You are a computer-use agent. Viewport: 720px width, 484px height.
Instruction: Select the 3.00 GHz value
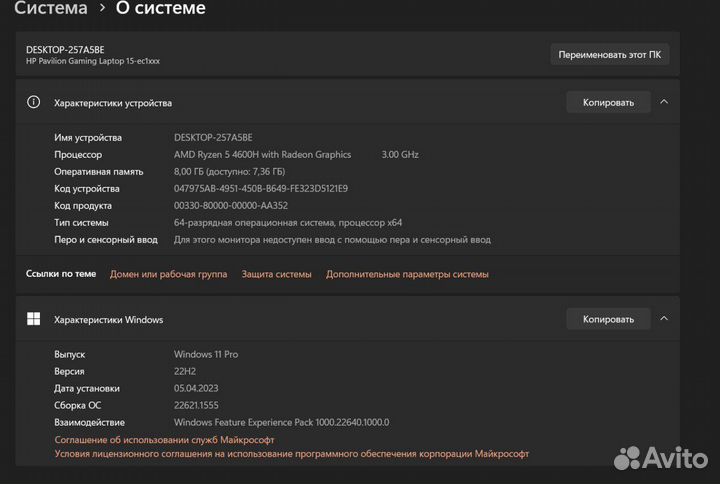(x=400, y=155)
